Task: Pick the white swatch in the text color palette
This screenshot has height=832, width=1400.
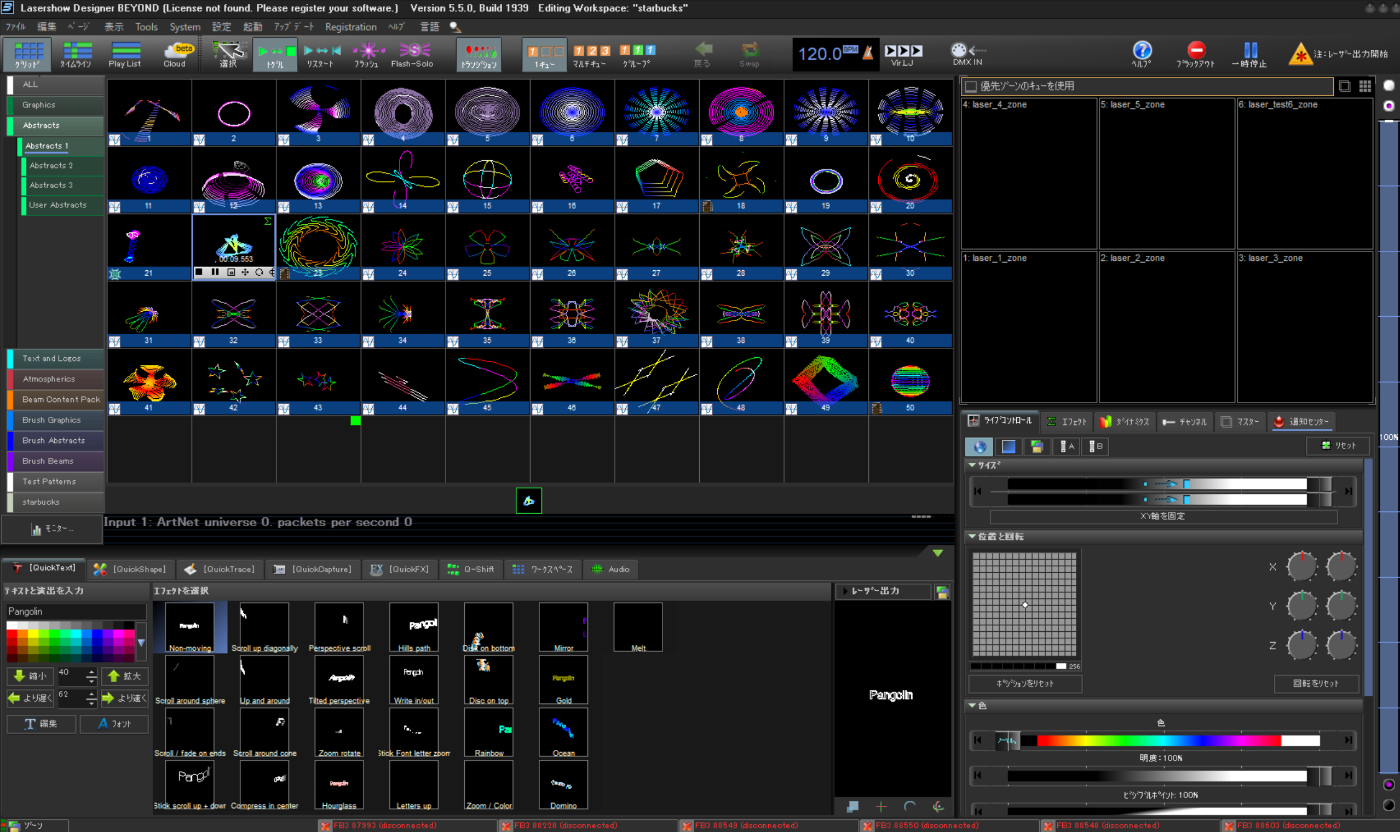Action: (11, 626)
